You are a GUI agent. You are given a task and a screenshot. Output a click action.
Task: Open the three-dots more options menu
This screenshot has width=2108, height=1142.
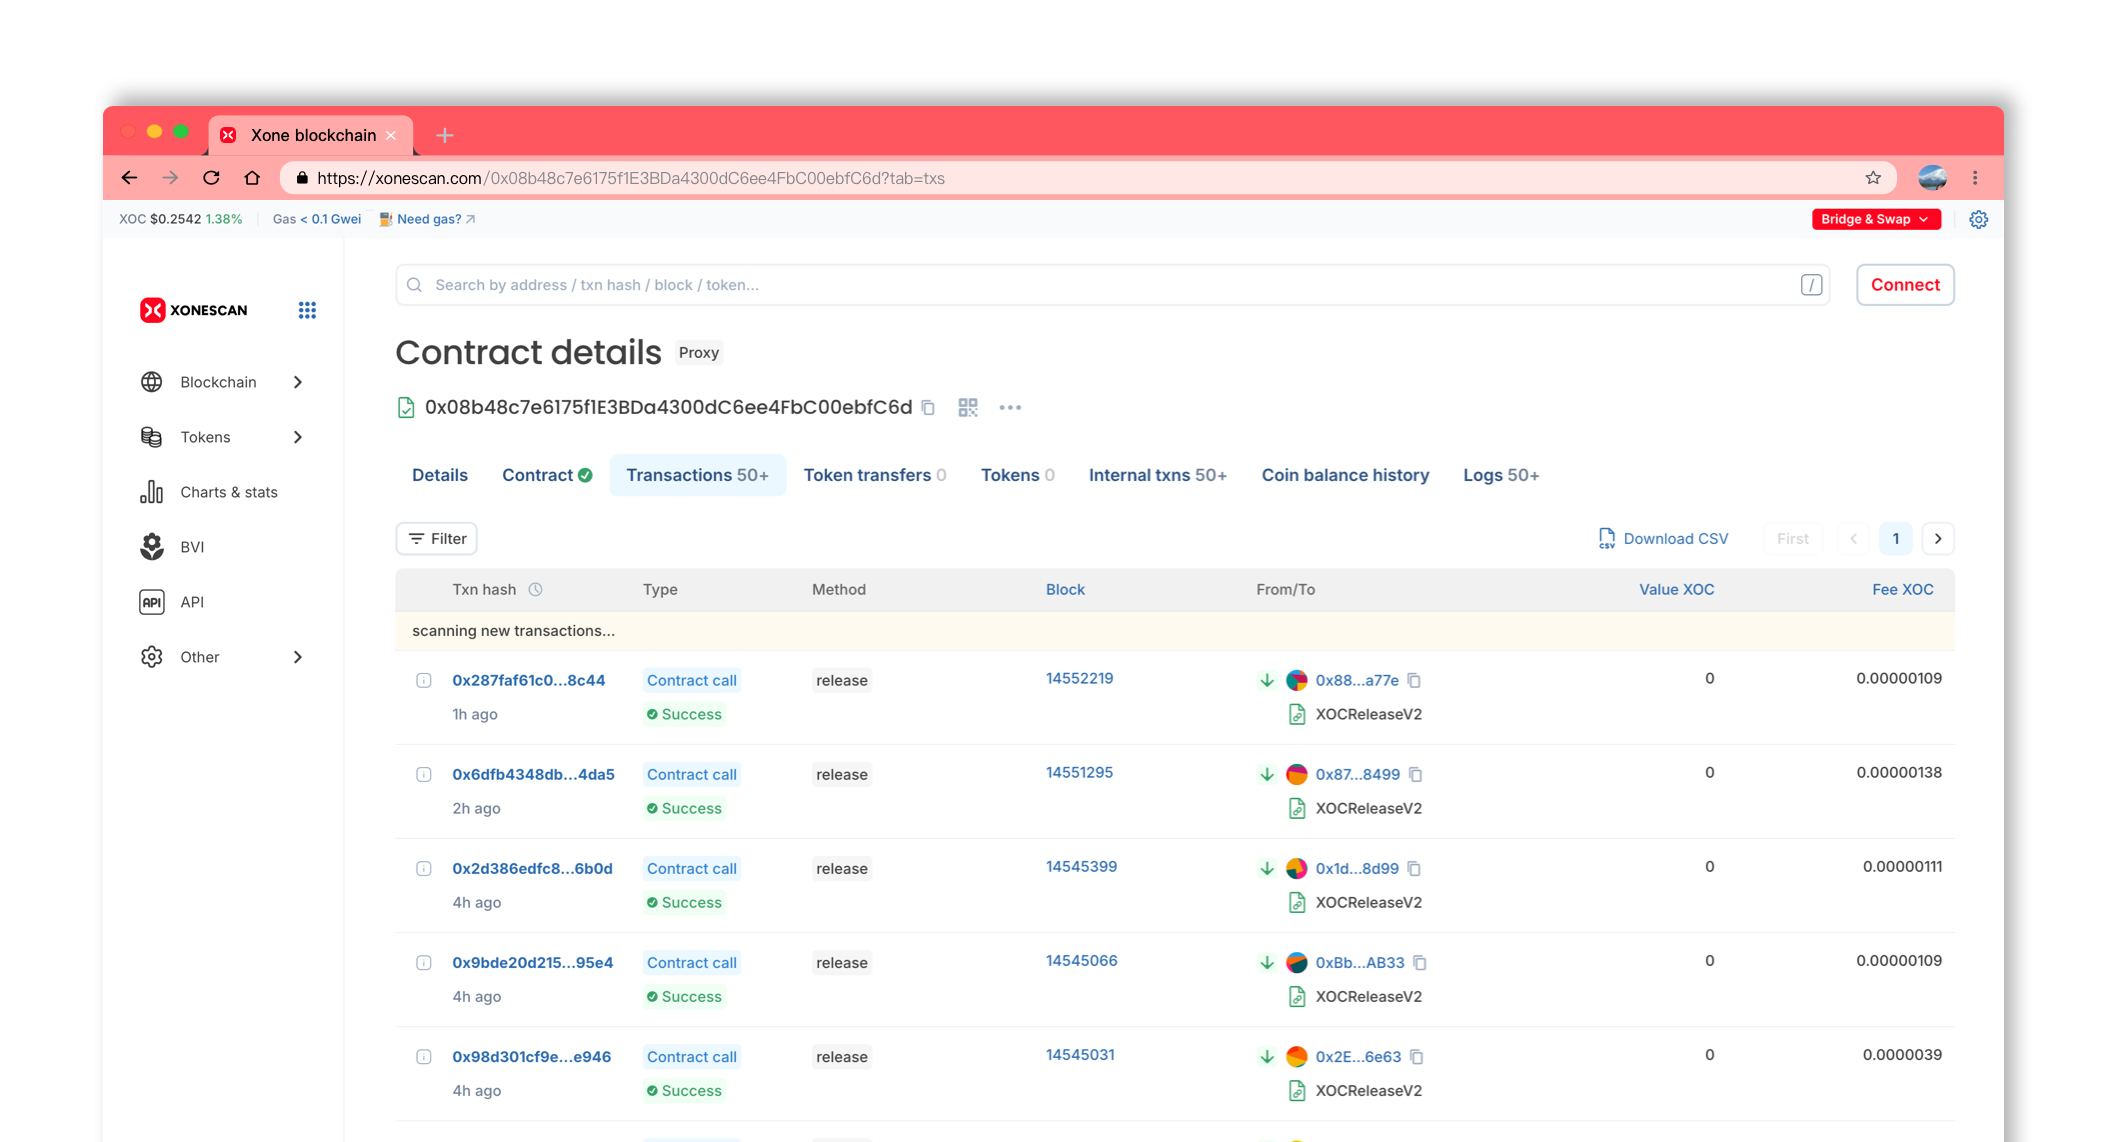(x=1010, y=408)
